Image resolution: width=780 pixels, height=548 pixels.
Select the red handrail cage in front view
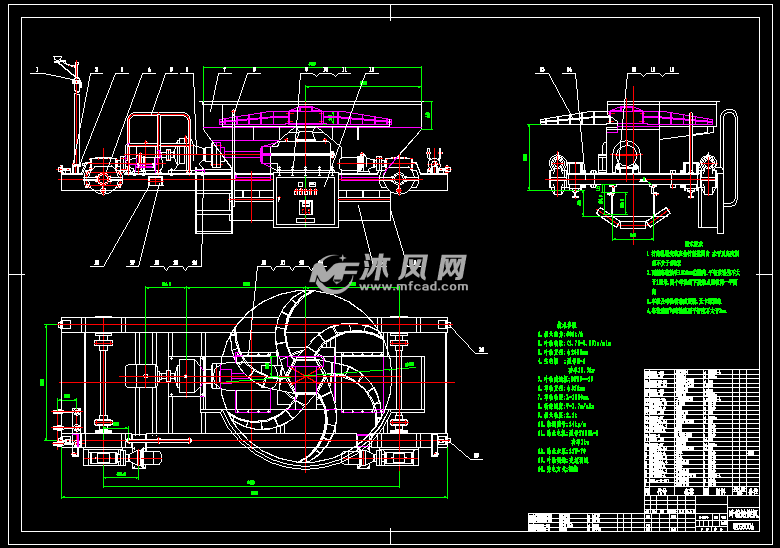tap(158, 135)
